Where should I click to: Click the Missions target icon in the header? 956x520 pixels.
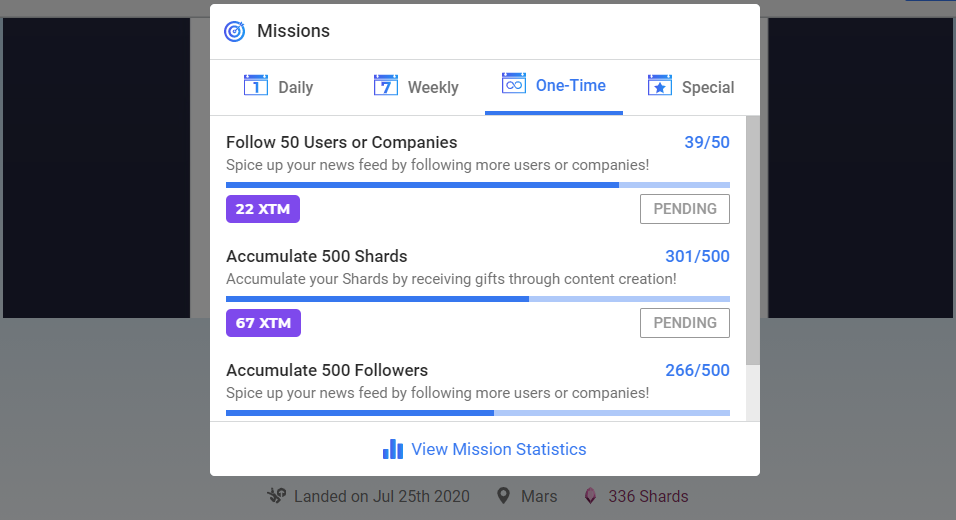[235, 31]
